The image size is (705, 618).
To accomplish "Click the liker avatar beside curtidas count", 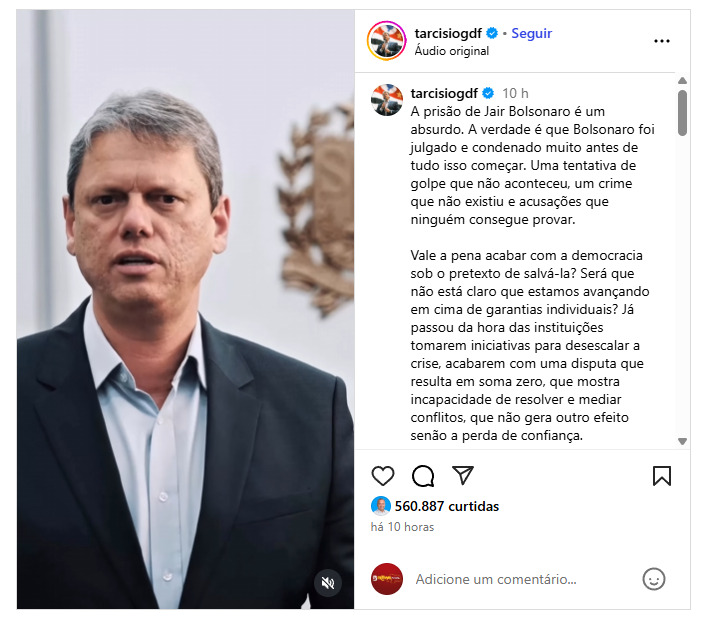I will 380,506.
